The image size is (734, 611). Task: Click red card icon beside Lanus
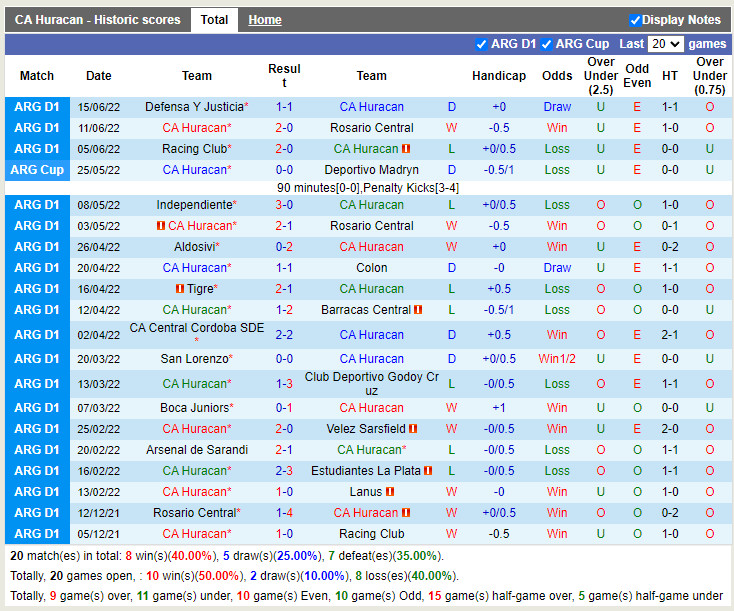coord(390,492)
